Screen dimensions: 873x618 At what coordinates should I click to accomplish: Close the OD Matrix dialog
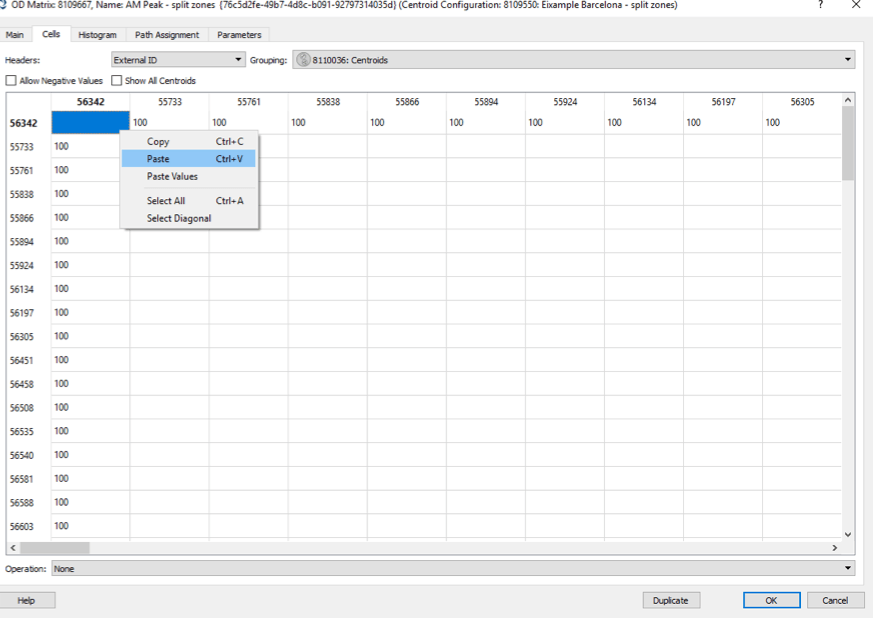tap(856, 5)
